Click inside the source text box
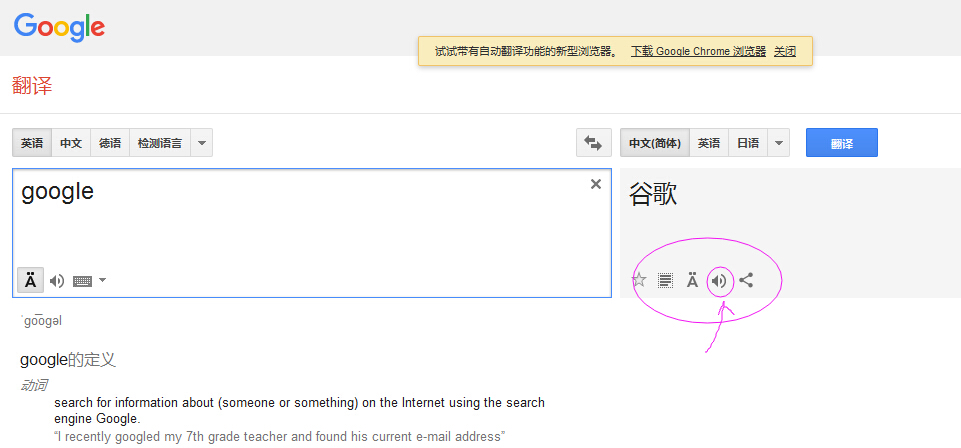The image size is (961, 448). pyautogui.click(x=300, y=225)
